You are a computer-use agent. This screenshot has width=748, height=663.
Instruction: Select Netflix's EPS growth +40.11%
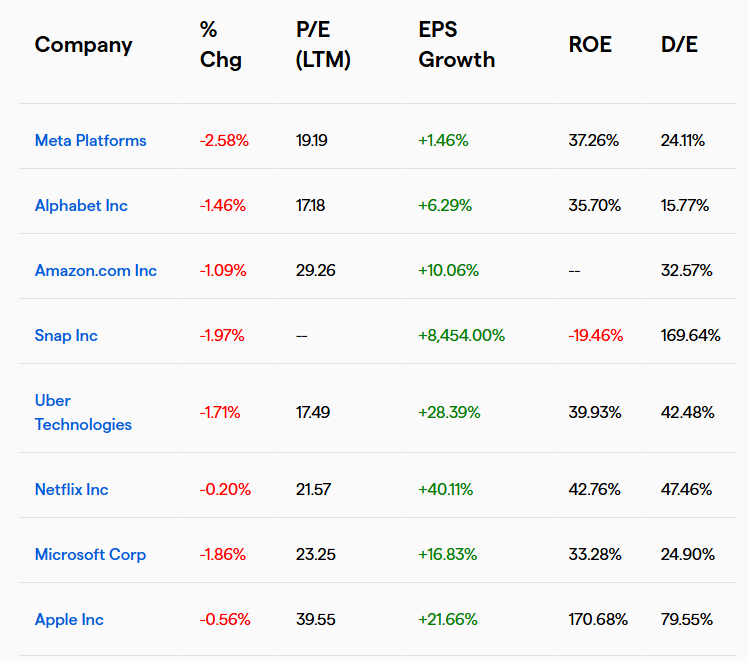point(446,489)
